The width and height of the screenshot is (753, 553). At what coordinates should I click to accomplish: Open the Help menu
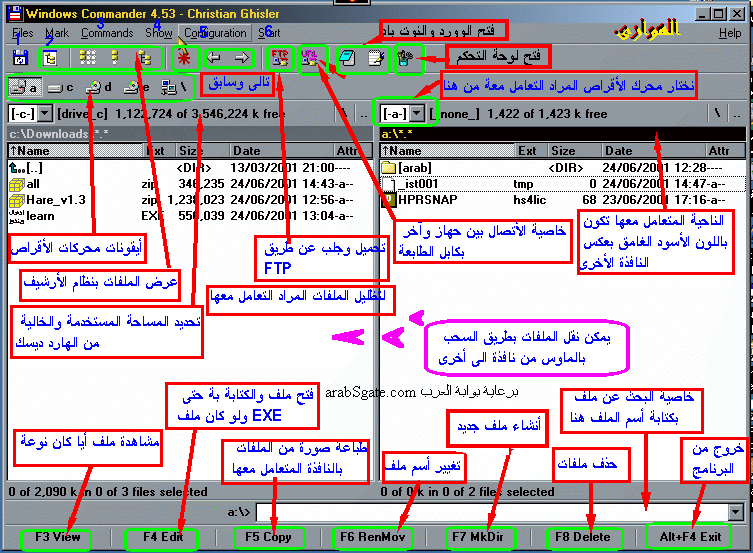pyautogui.click(x=730, y=33)
